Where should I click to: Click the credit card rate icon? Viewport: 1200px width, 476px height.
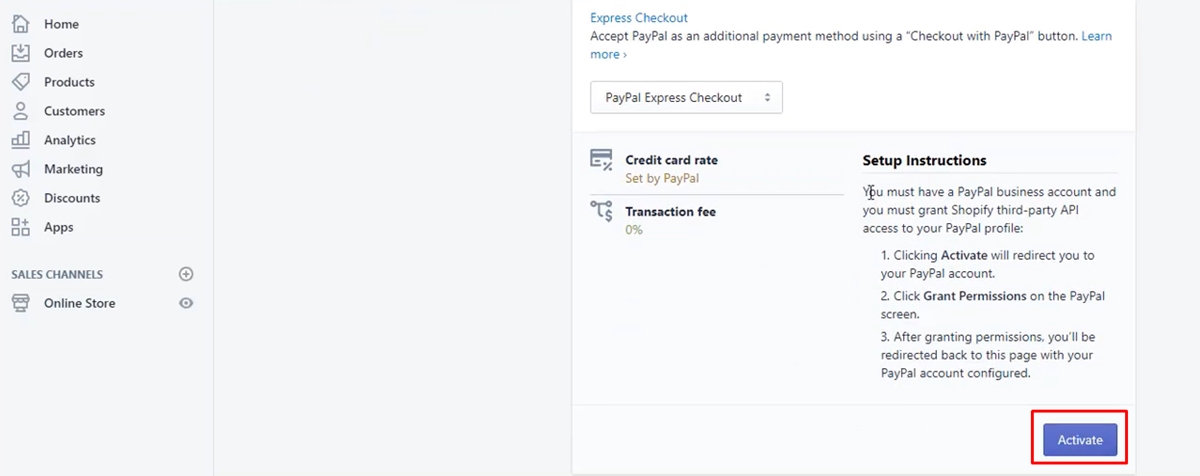601,160
